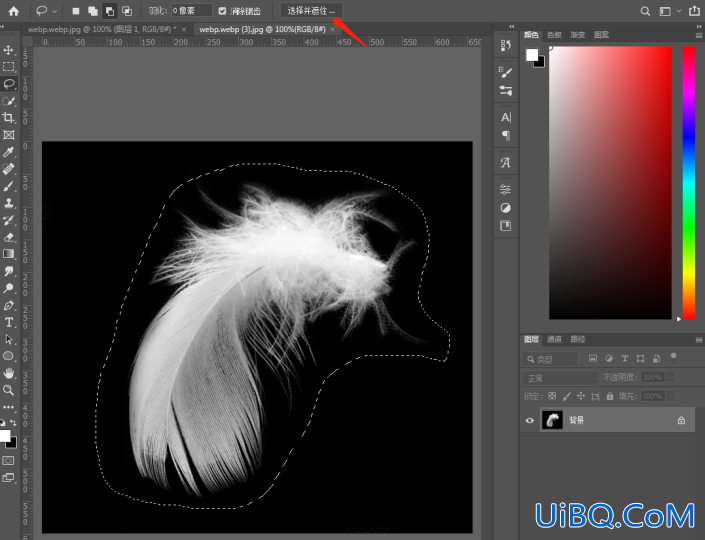705x540 pixels.
Task: Switch to the 色板 Swatches tab
Action: pos(554,35)
